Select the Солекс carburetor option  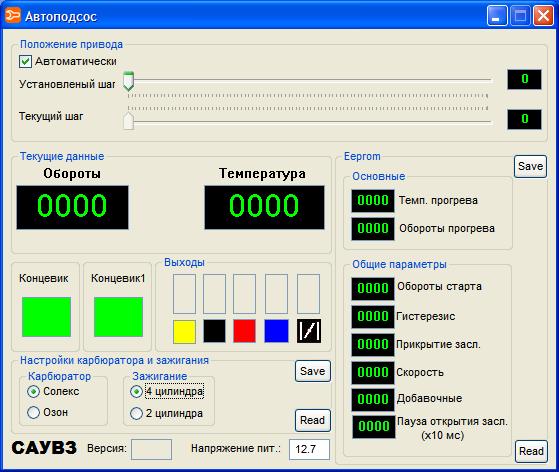point(33,391)
